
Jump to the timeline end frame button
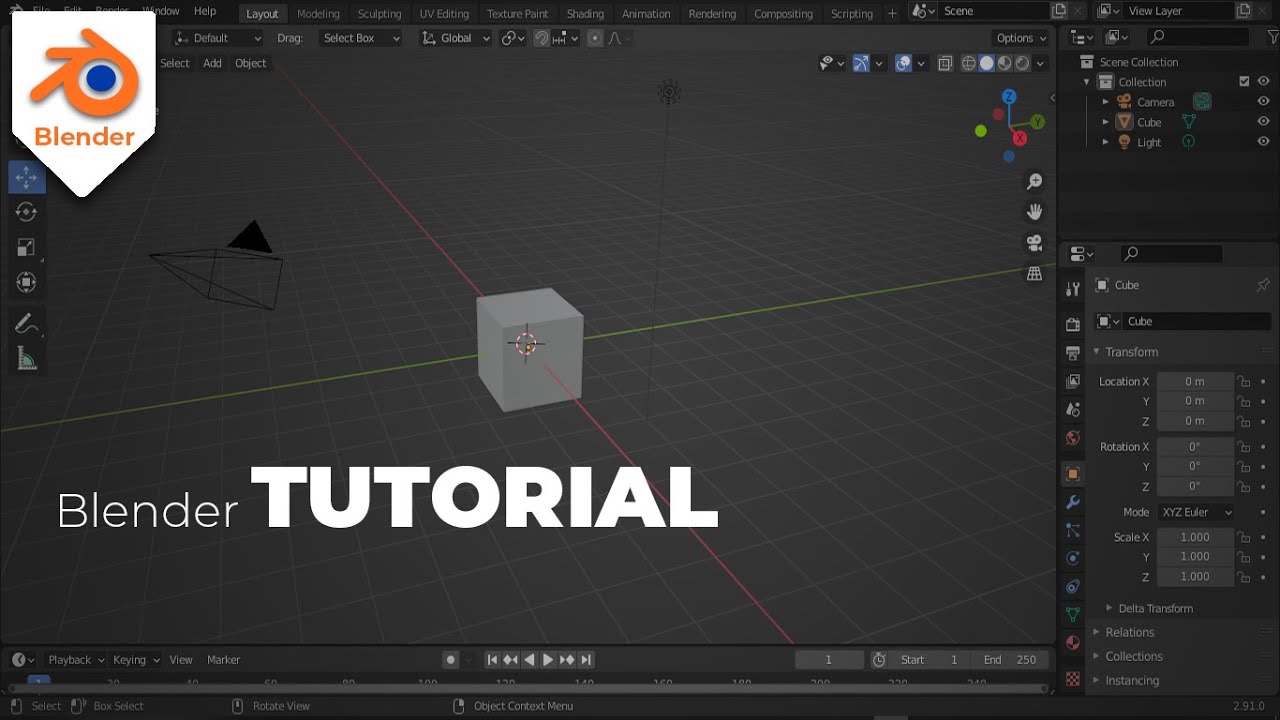586,660
